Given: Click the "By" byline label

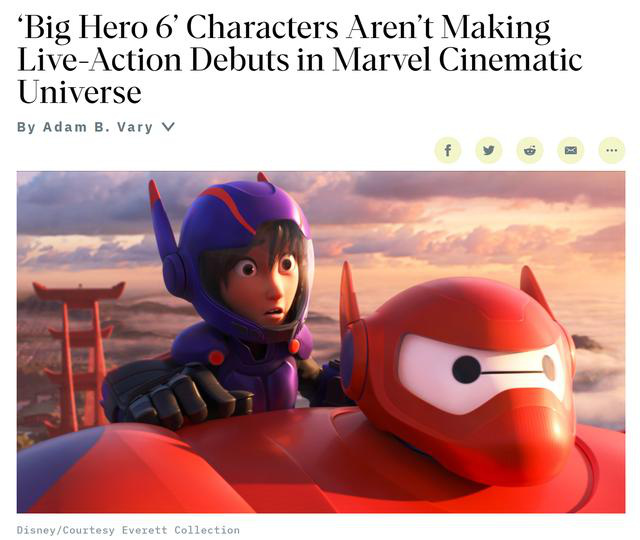Looking at the screenshot, I should pos(27,127).
